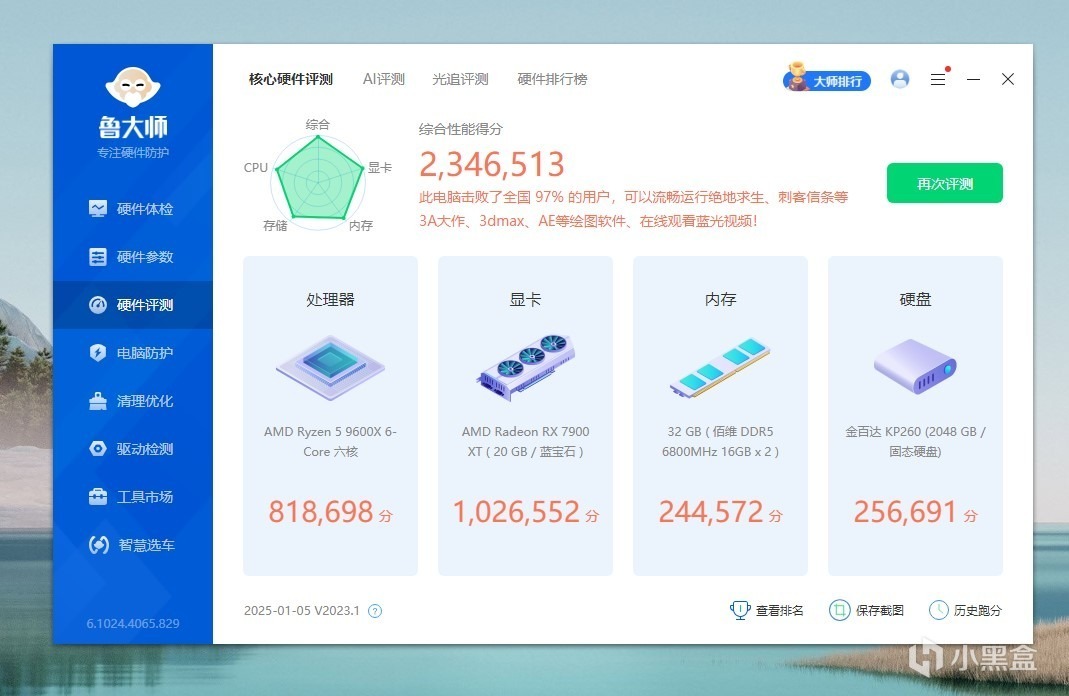
Task: Open 硬件体检 in the sidebar
Action: click(132, 209)
